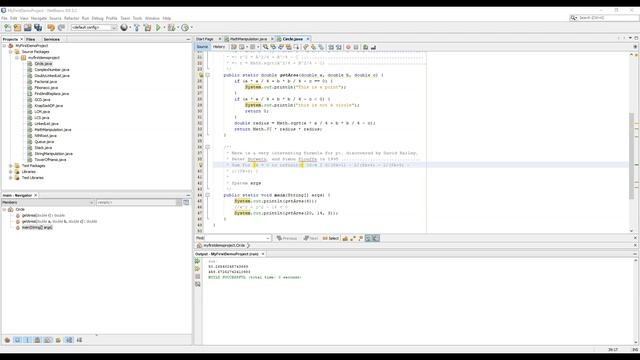Toggle Show Fields filter in Navigator bottom bar
Screen dimensions: 640x360
click(18, 340)
